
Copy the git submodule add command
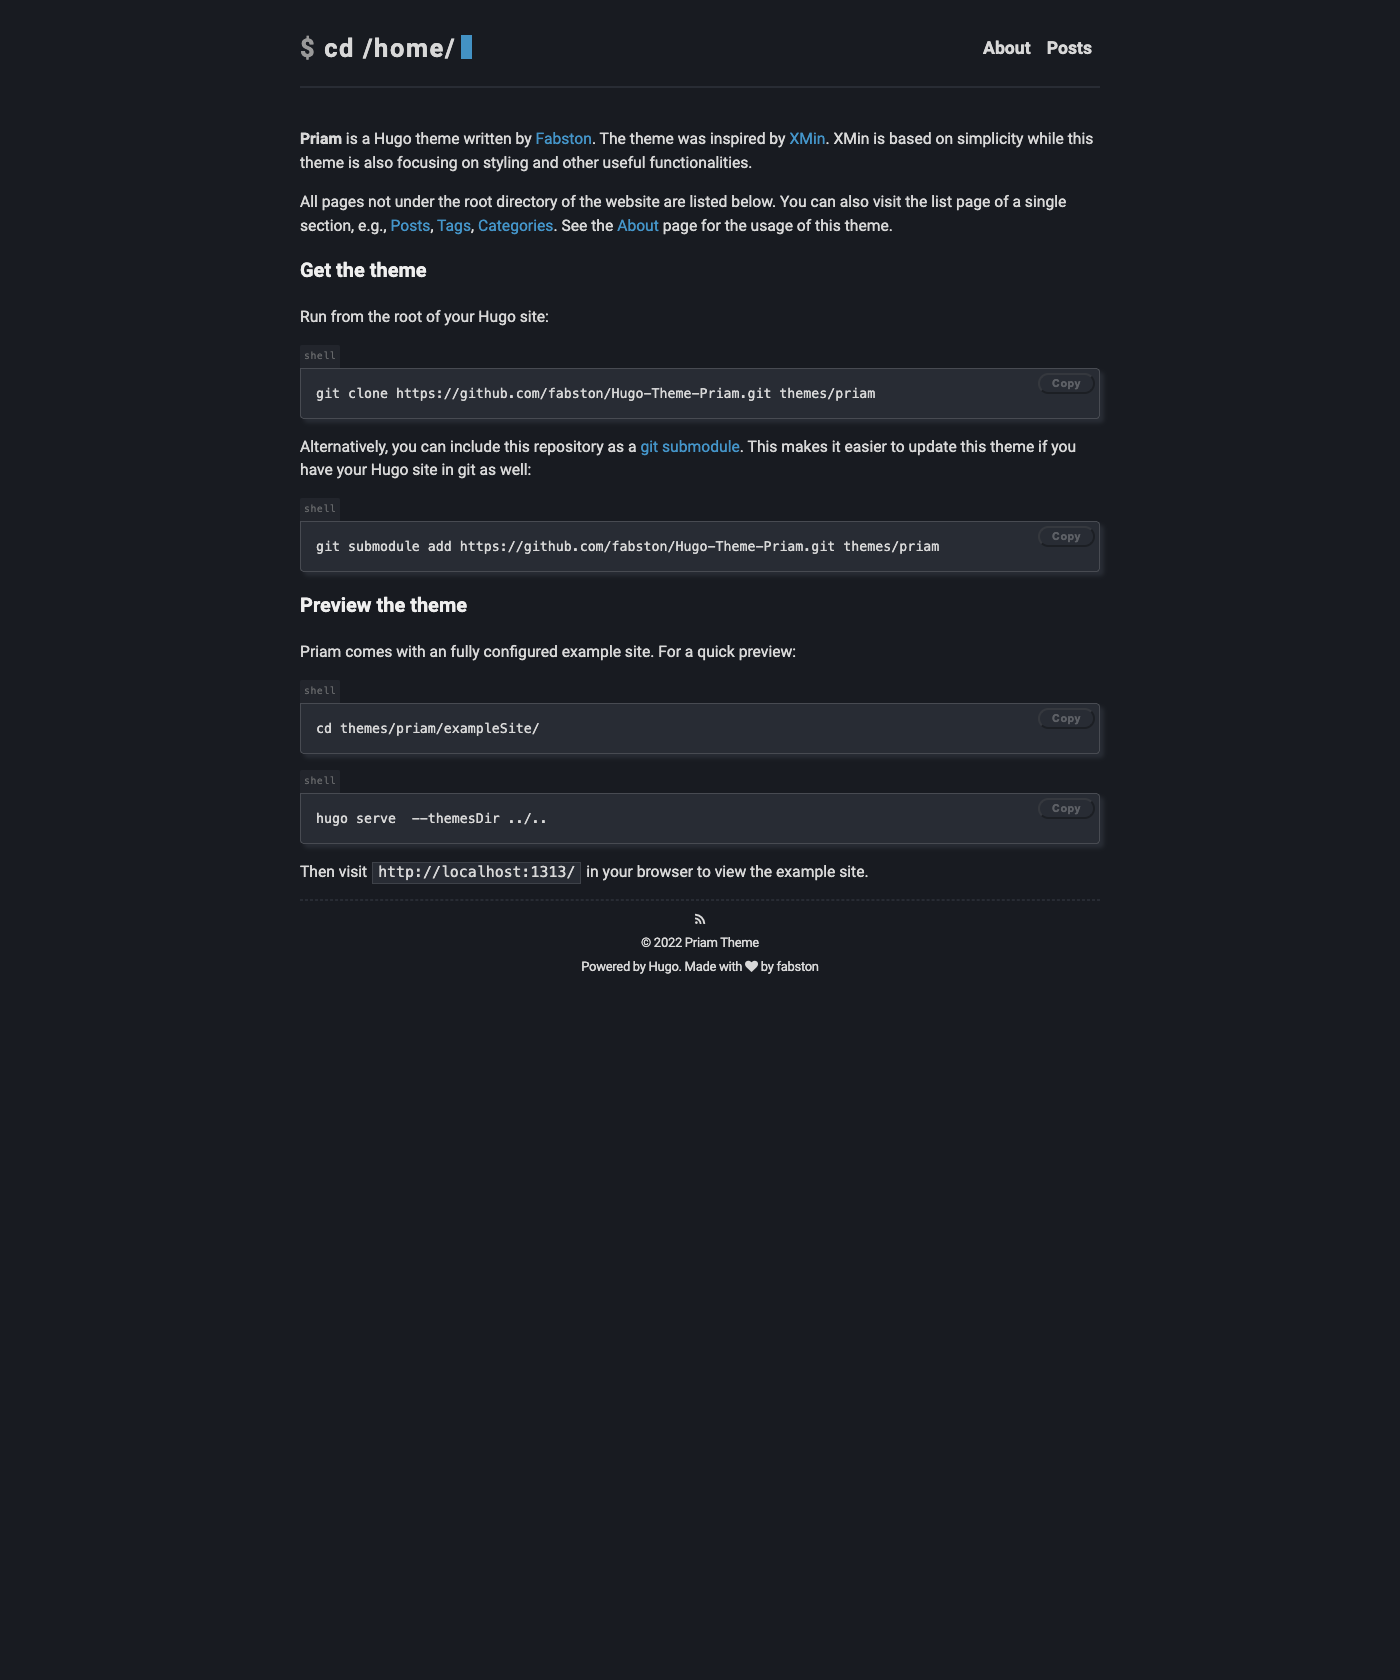pyautogui.click(x=1066, y=536)
